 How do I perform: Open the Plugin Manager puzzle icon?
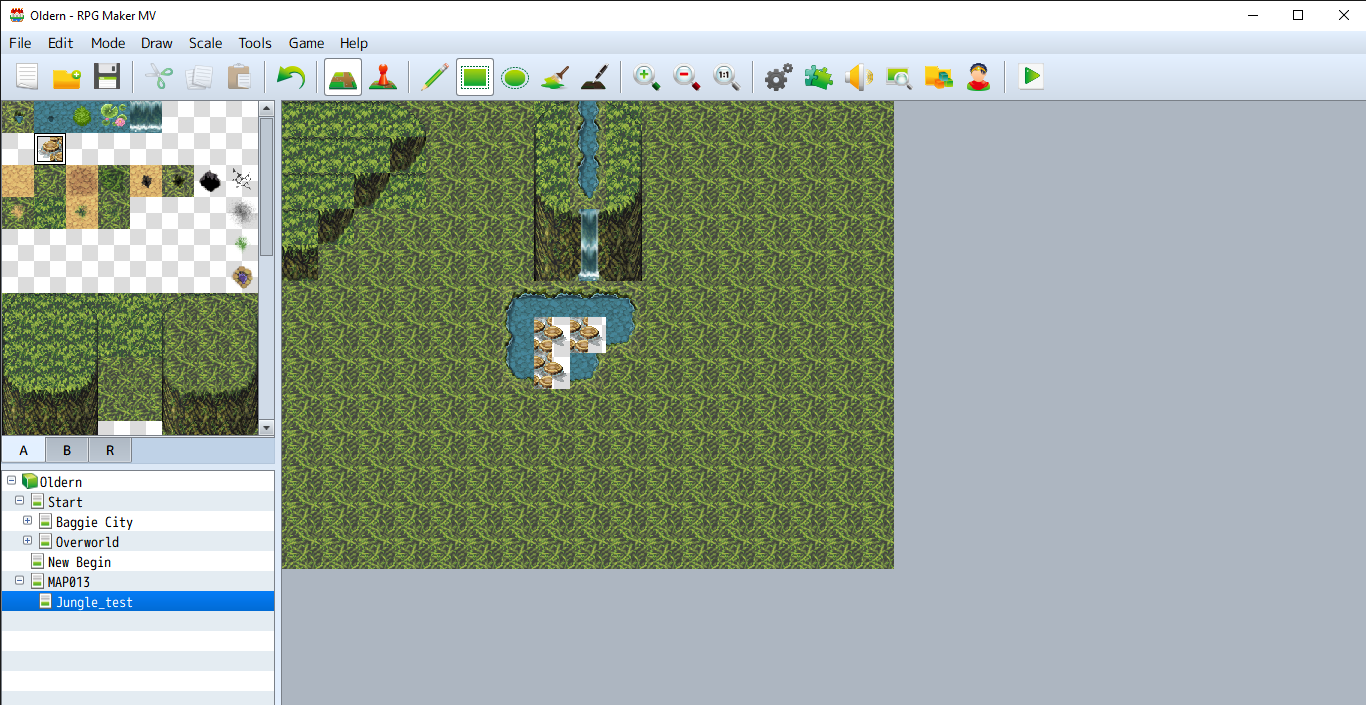point(819,77)
